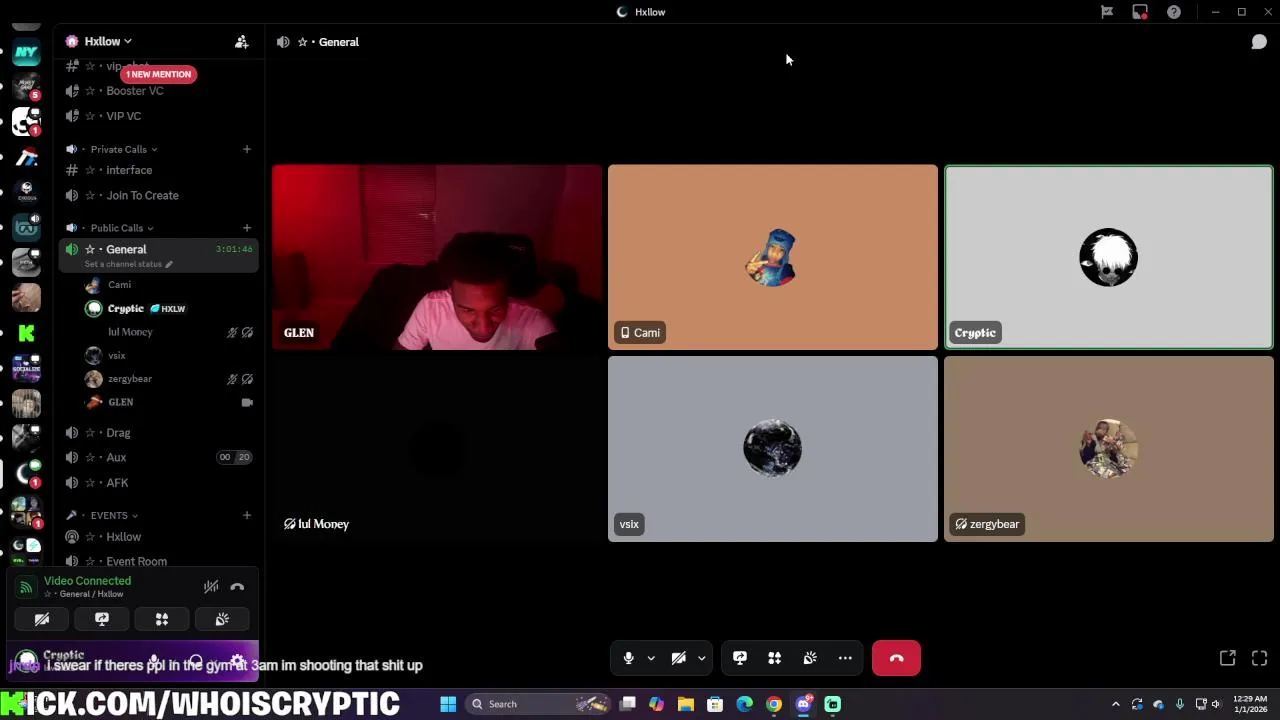Focus the vsix participant tile
Screen dimensions: 1280x720
point(773,449)
